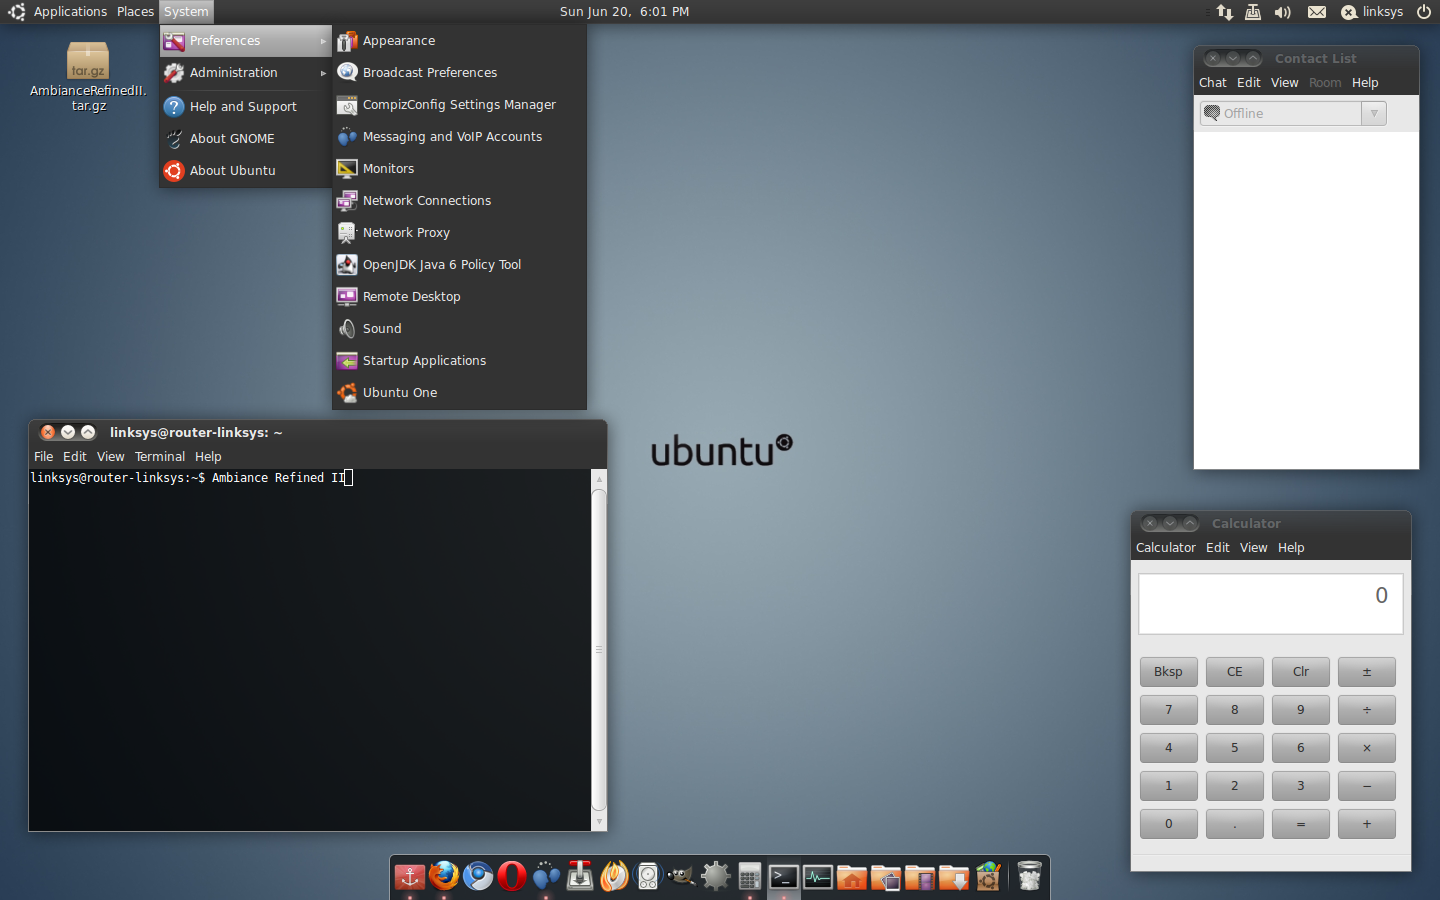This screenshot has width=1440, height=900.
Task: Open the speaker music player in dock
Action: click(x=648, y=877)
